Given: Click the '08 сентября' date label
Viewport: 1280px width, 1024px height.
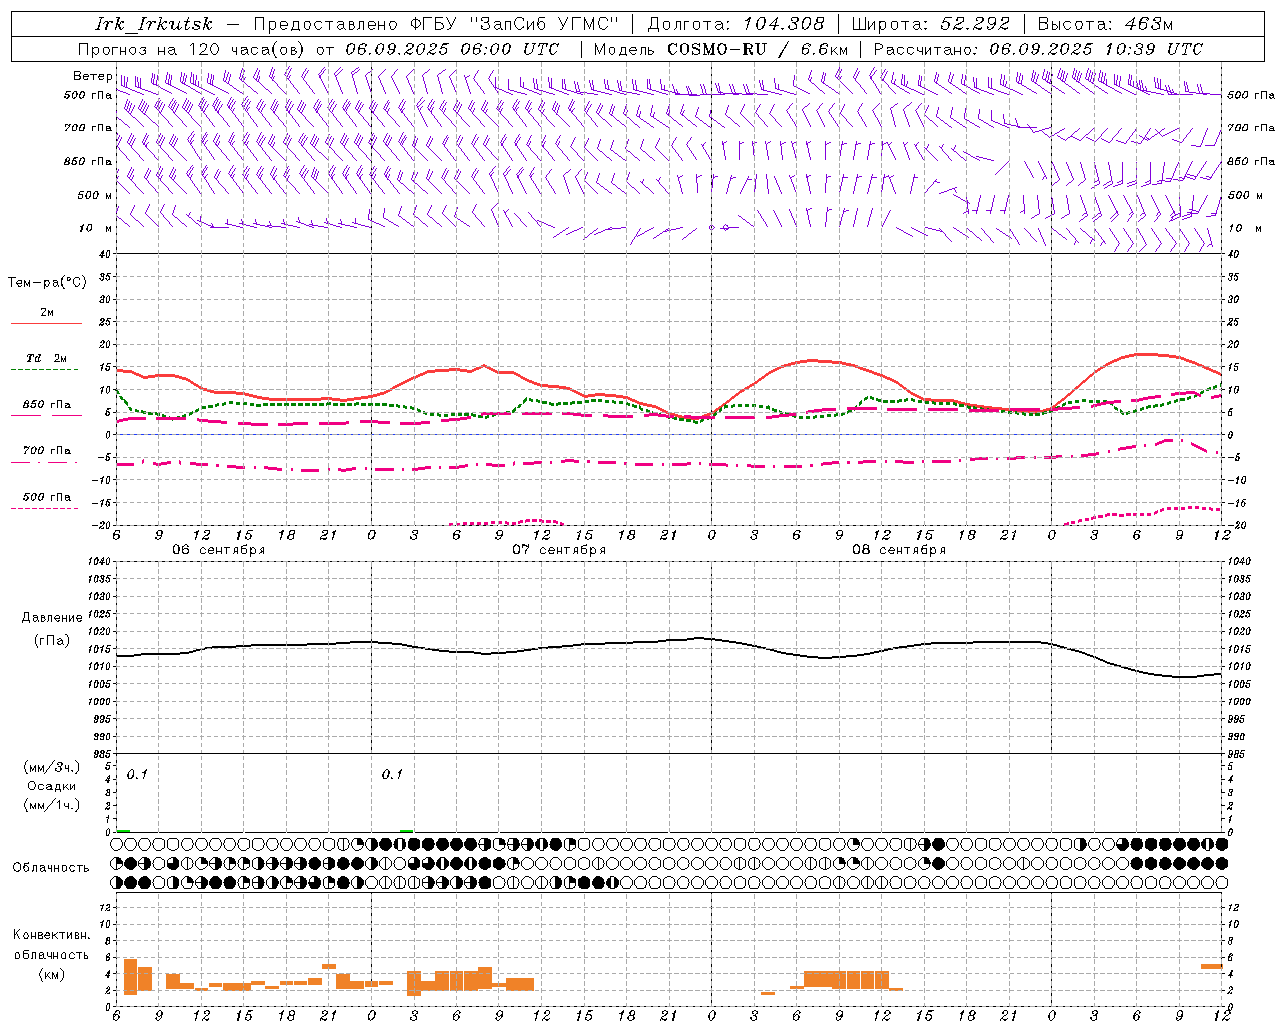Looking at the screenshot, I should tap(899, 550).
